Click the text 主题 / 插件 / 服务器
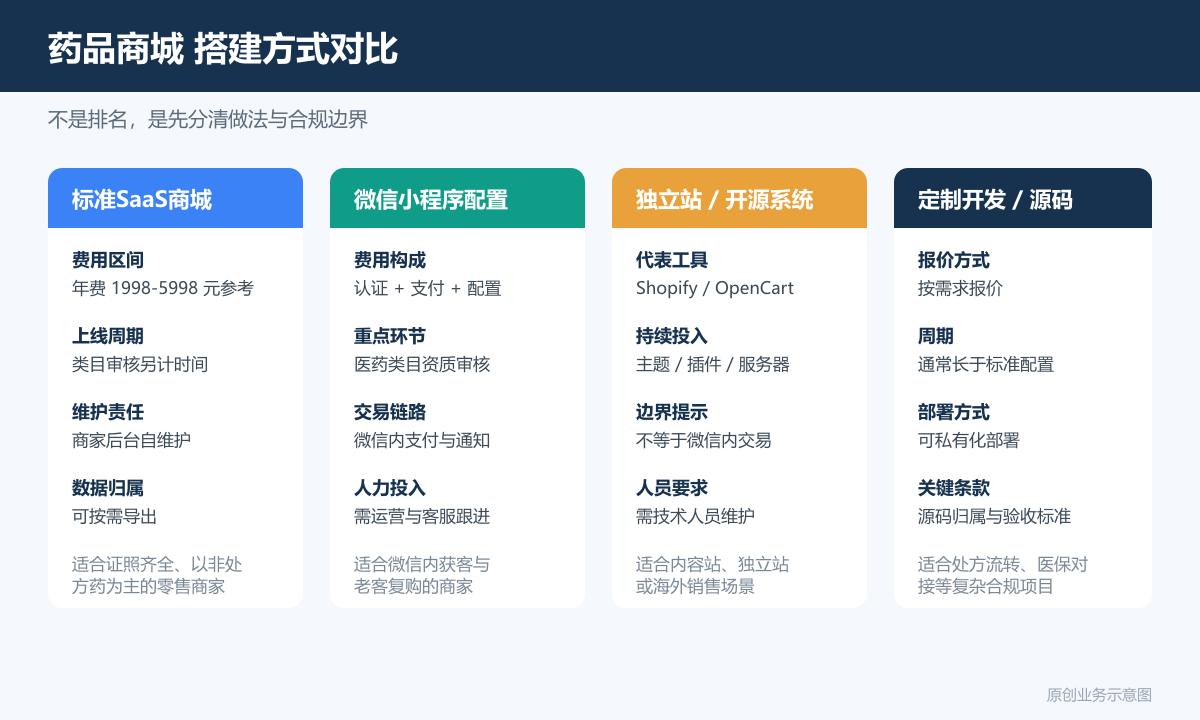Image resolution: width=1200 pixels, height=720 pixels. pyautogui.click(x=713, y=364)
